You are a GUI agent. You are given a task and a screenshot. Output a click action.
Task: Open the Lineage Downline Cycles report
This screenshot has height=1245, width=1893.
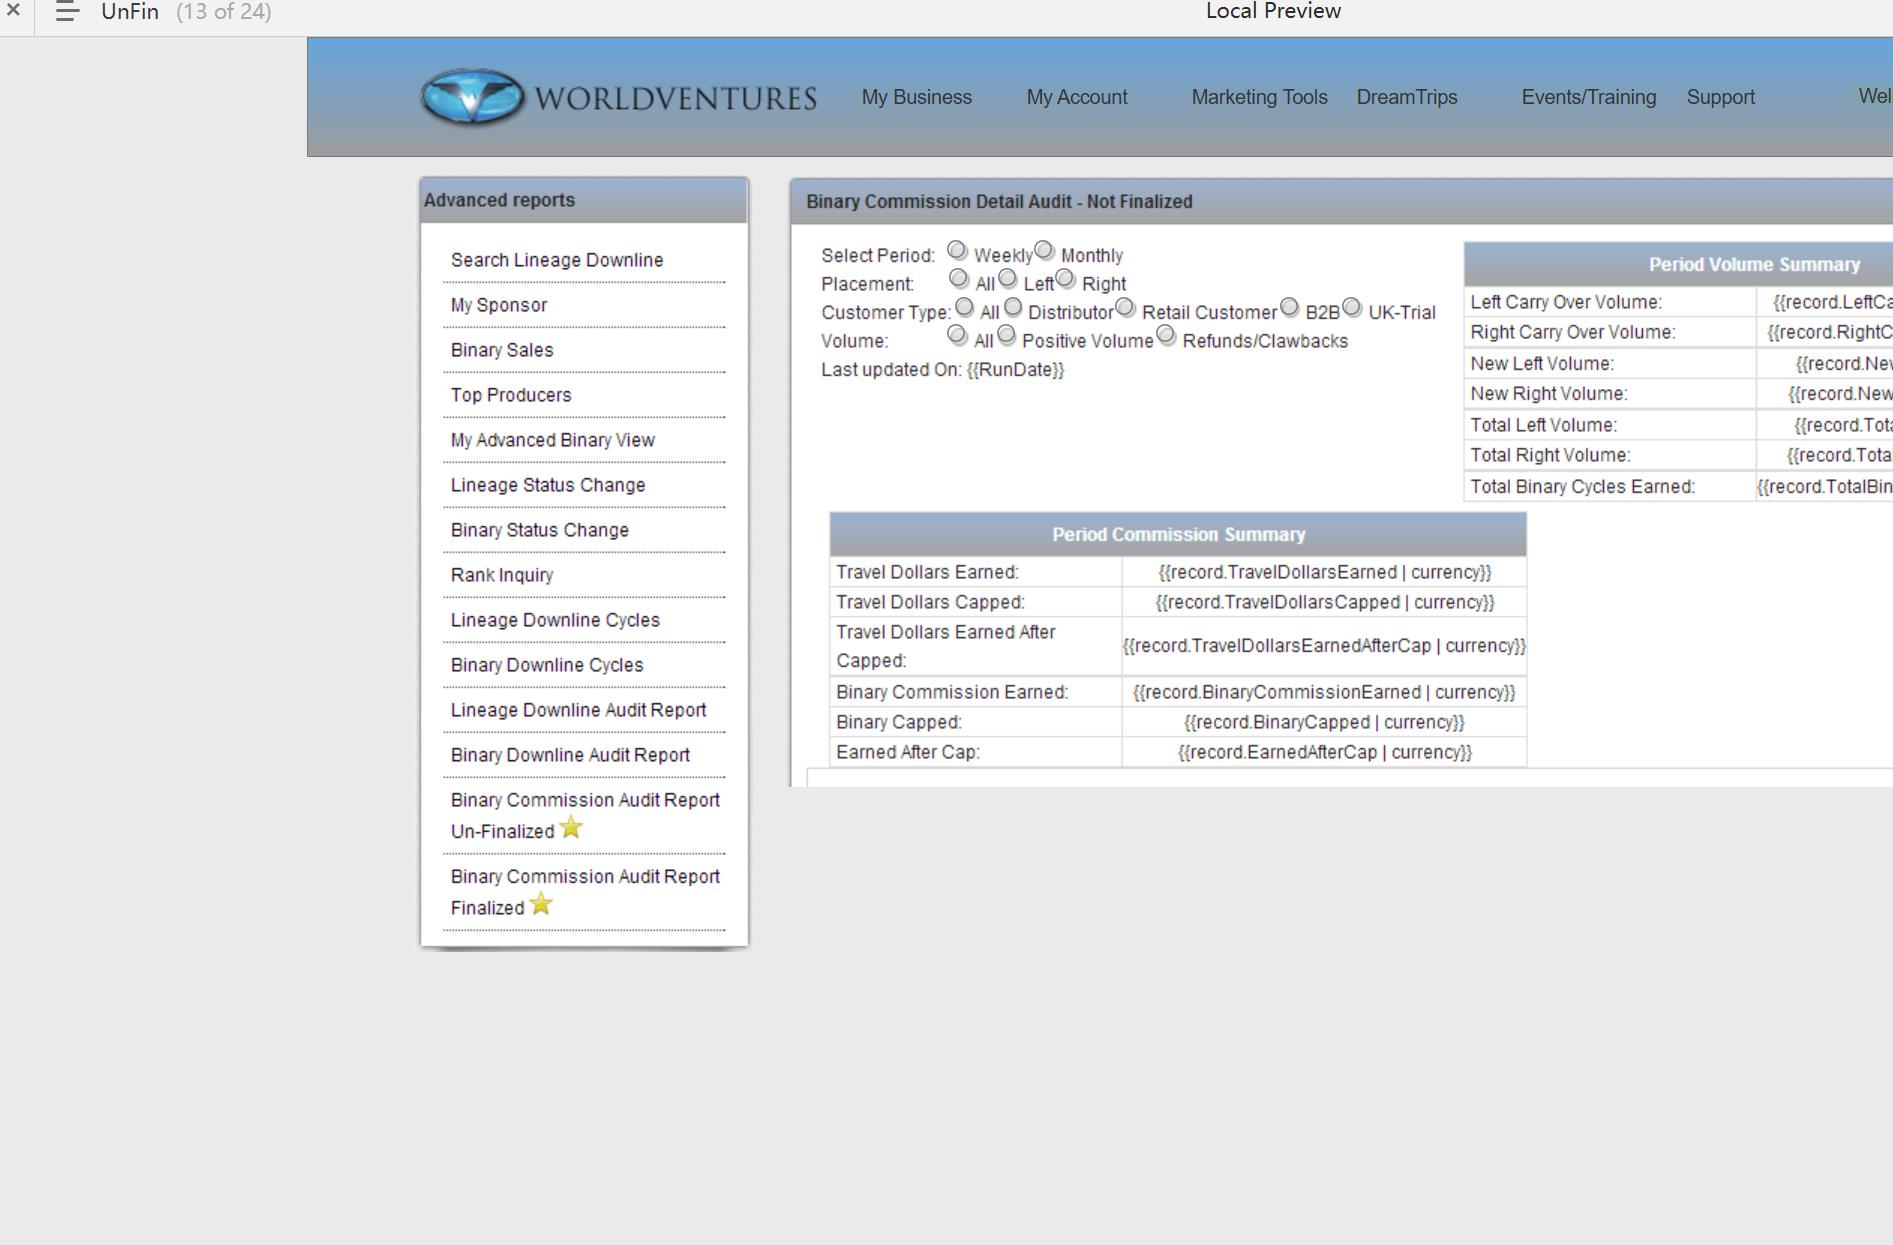555,620
